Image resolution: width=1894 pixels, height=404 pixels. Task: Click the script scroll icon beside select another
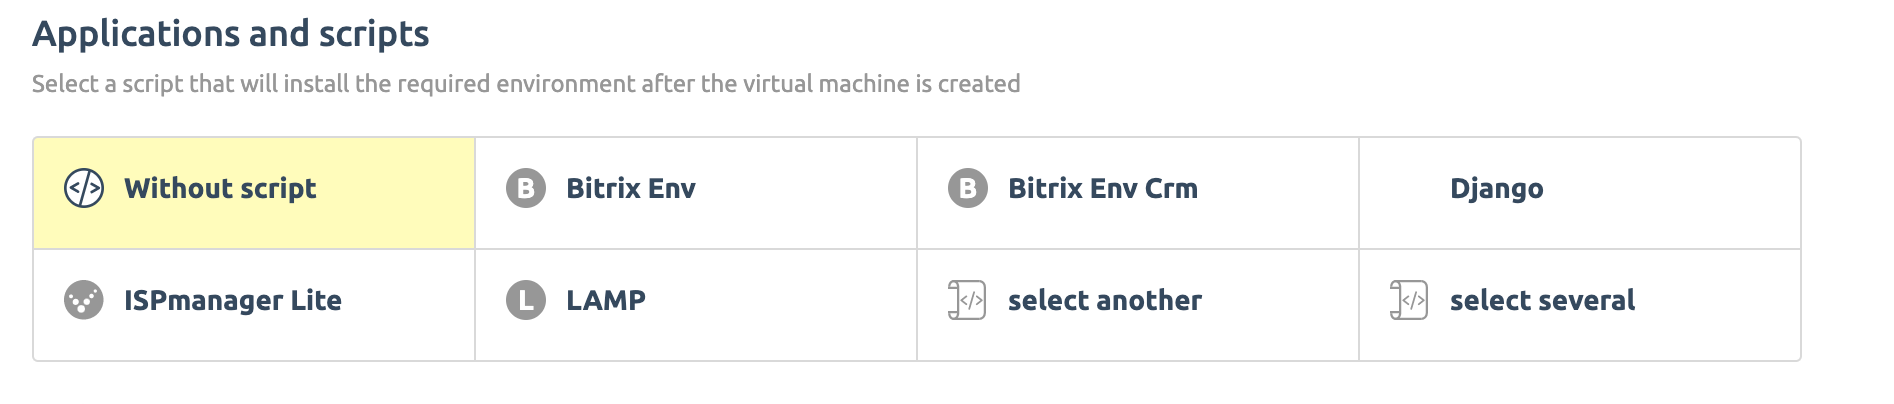pyautogui.click(x=967, y=300)
